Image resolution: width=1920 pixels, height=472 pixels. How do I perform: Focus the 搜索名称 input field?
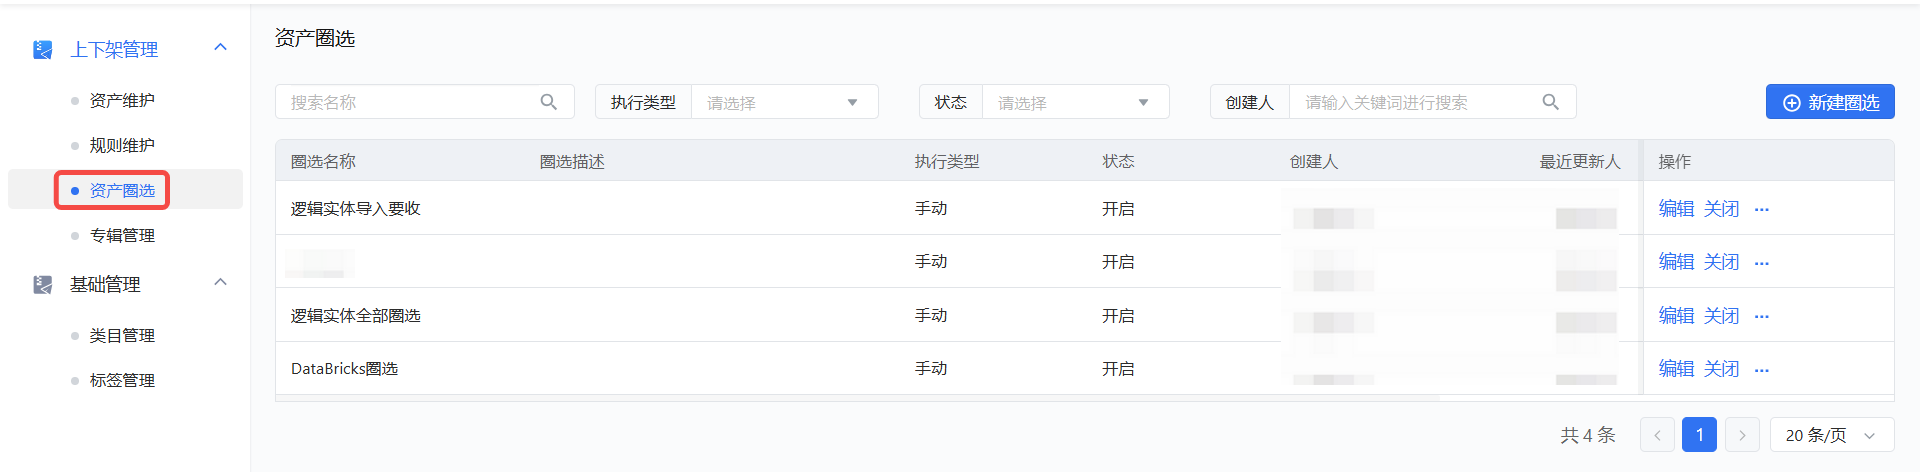410,102
